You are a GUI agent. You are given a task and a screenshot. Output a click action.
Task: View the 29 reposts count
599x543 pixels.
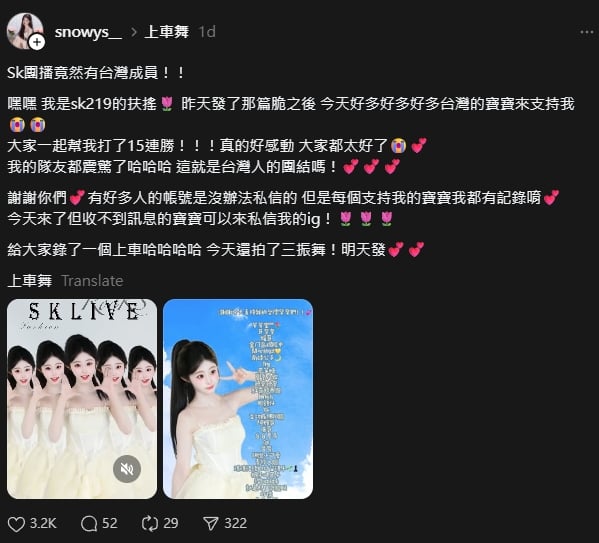click(x=171, y=524)
